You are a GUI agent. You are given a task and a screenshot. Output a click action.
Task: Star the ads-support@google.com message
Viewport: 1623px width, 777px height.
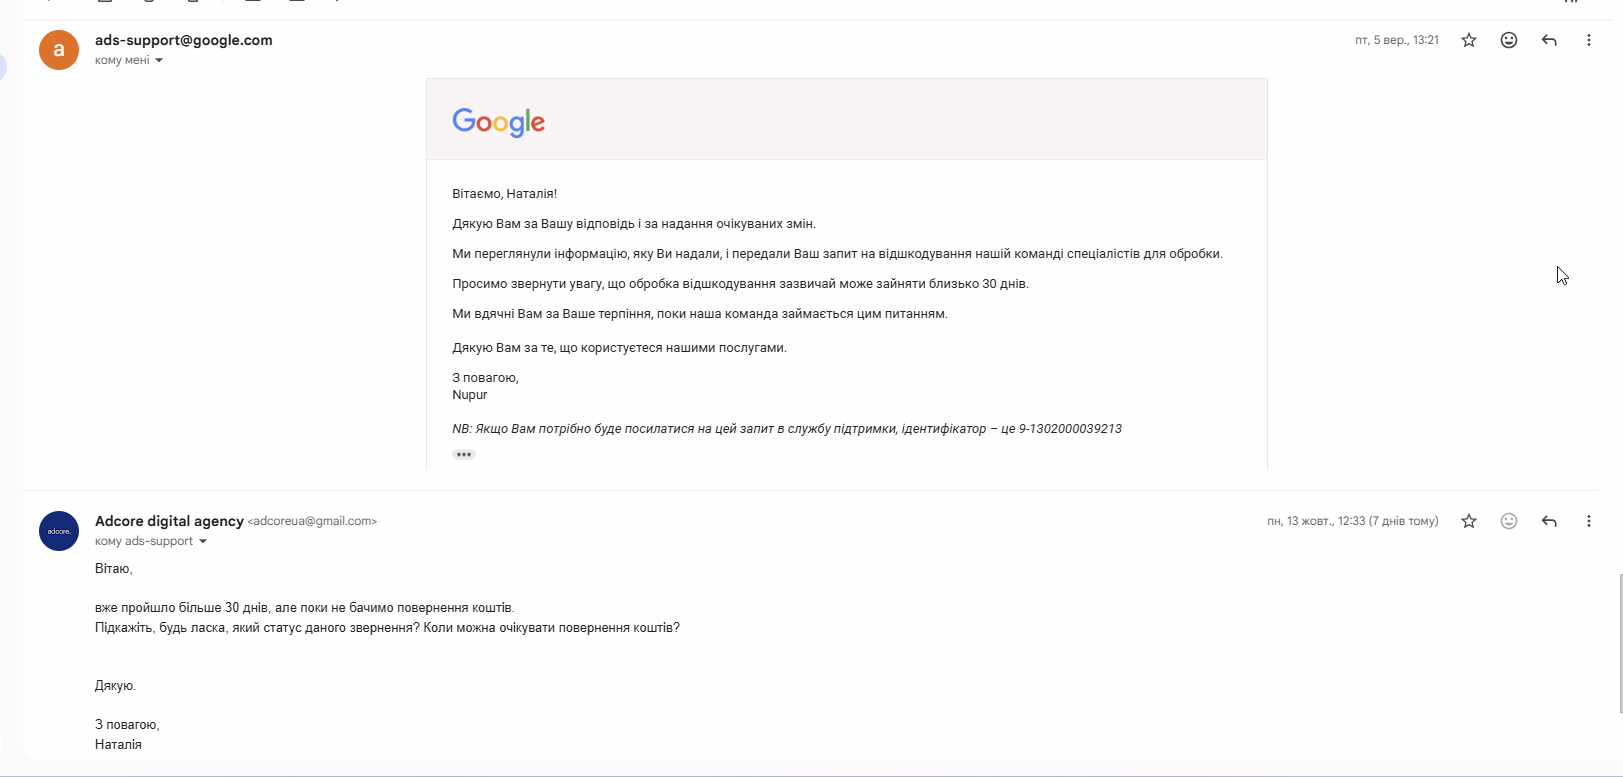tap(1469, 40)
